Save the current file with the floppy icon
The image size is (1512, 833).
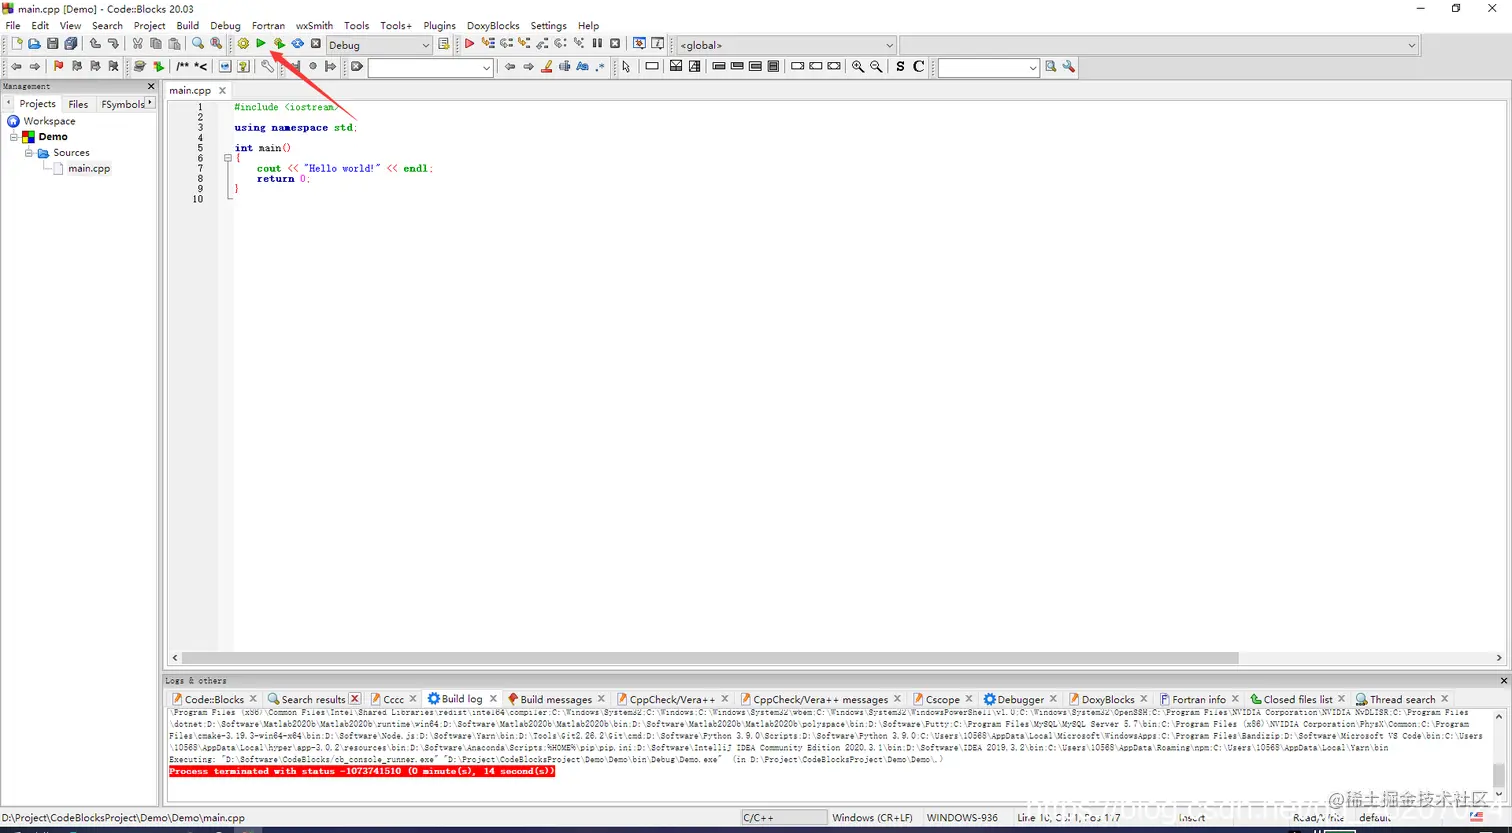pos(52,44)
